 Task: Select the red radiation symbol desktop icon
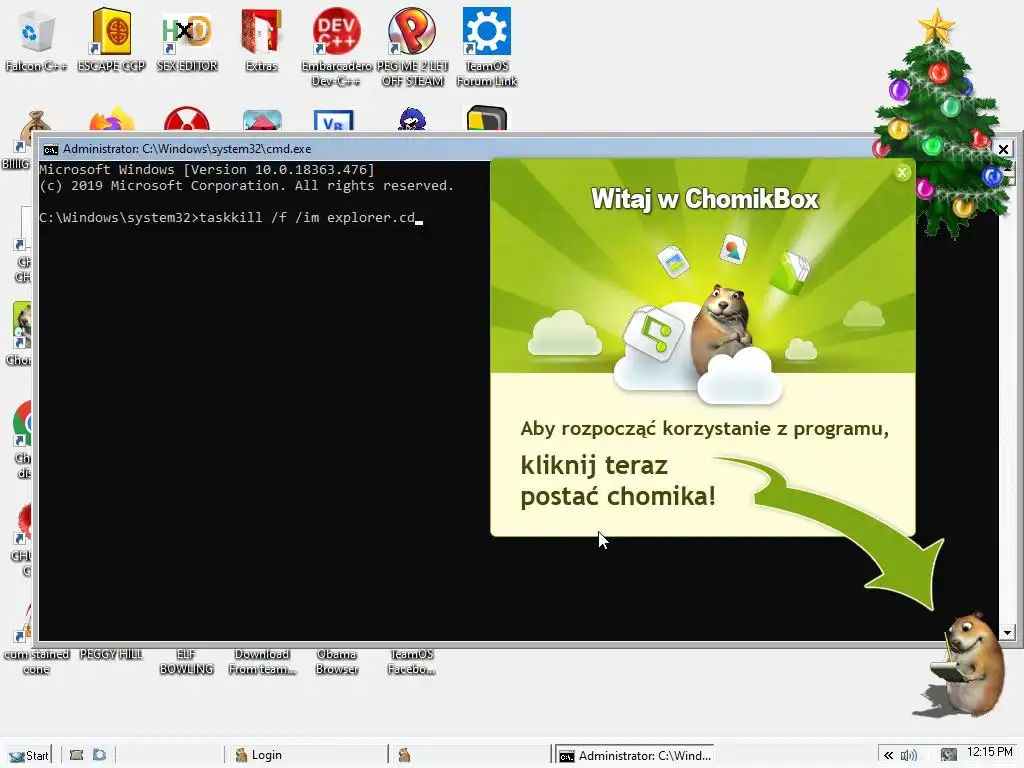[187, 120]
